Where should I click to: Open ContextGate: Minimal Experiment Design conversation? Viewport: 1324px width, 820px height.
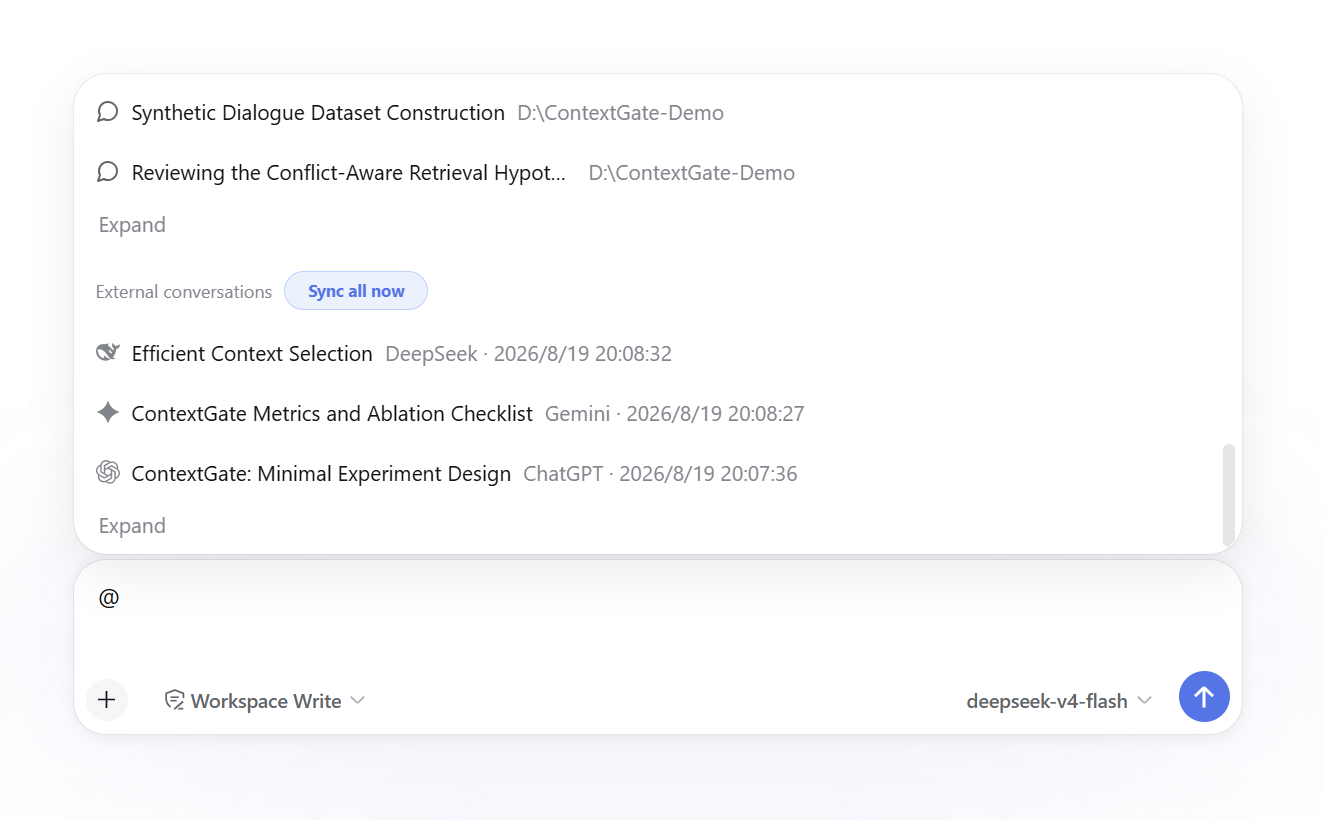(x=321, y=473)
